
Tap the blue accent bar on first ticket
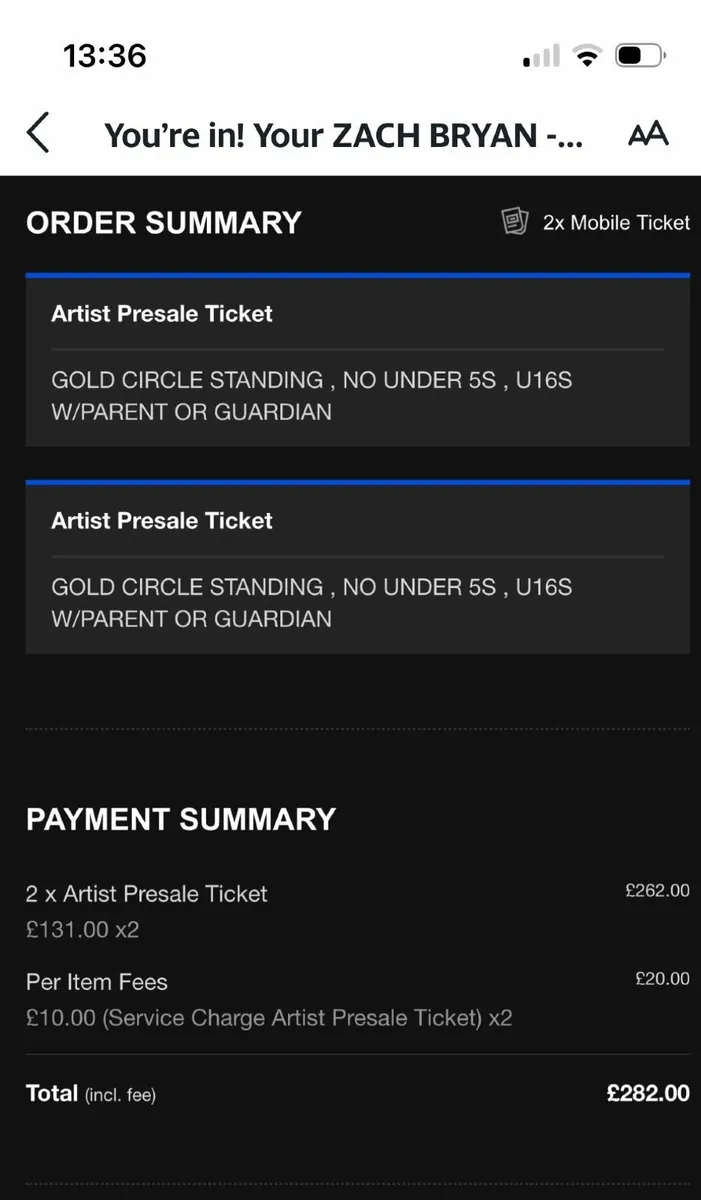click(356, 274)
